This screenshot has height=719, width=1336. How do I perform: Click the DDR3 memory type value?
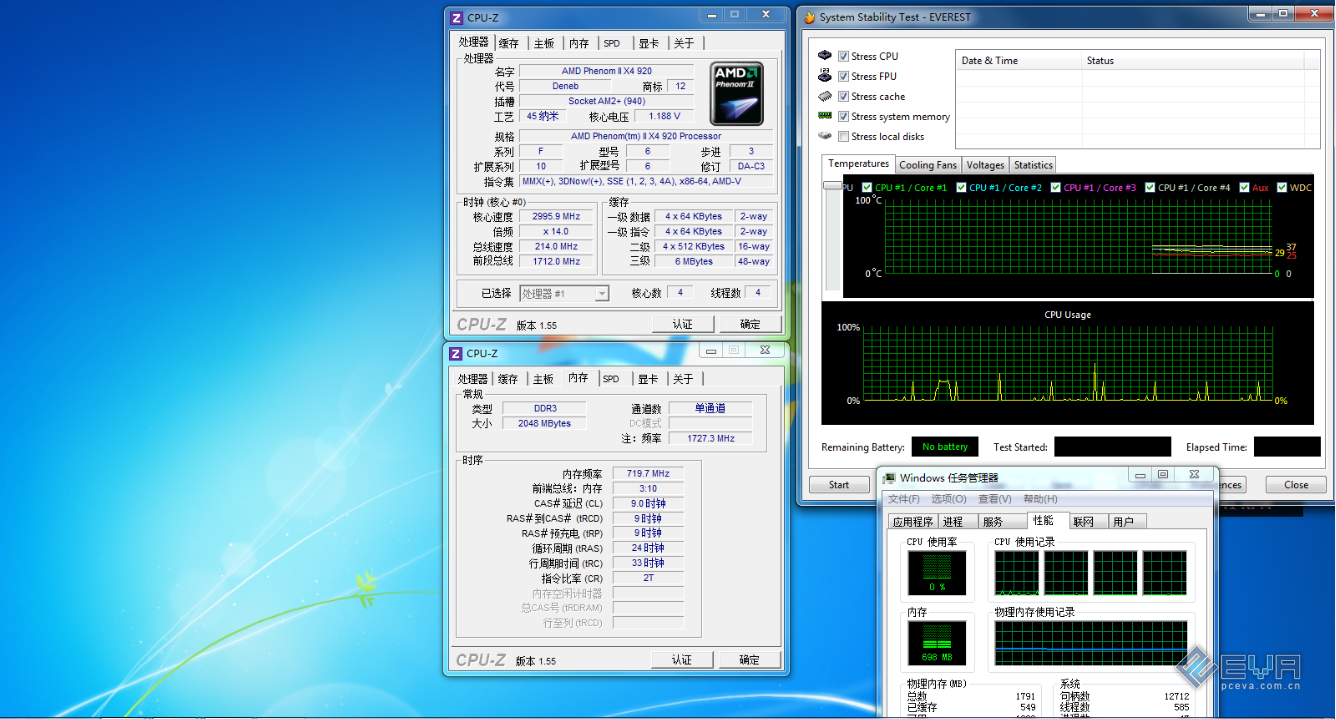coord(545,408)
